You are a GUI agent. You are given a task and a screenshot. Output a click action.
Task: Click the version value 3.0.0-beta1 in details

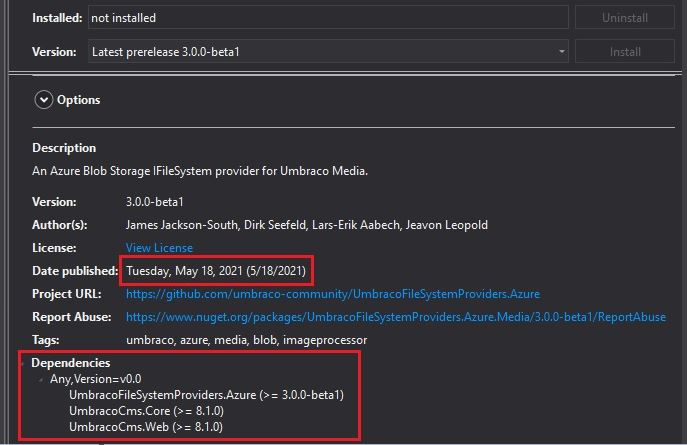pyautogui.click(x=155, y=202)
